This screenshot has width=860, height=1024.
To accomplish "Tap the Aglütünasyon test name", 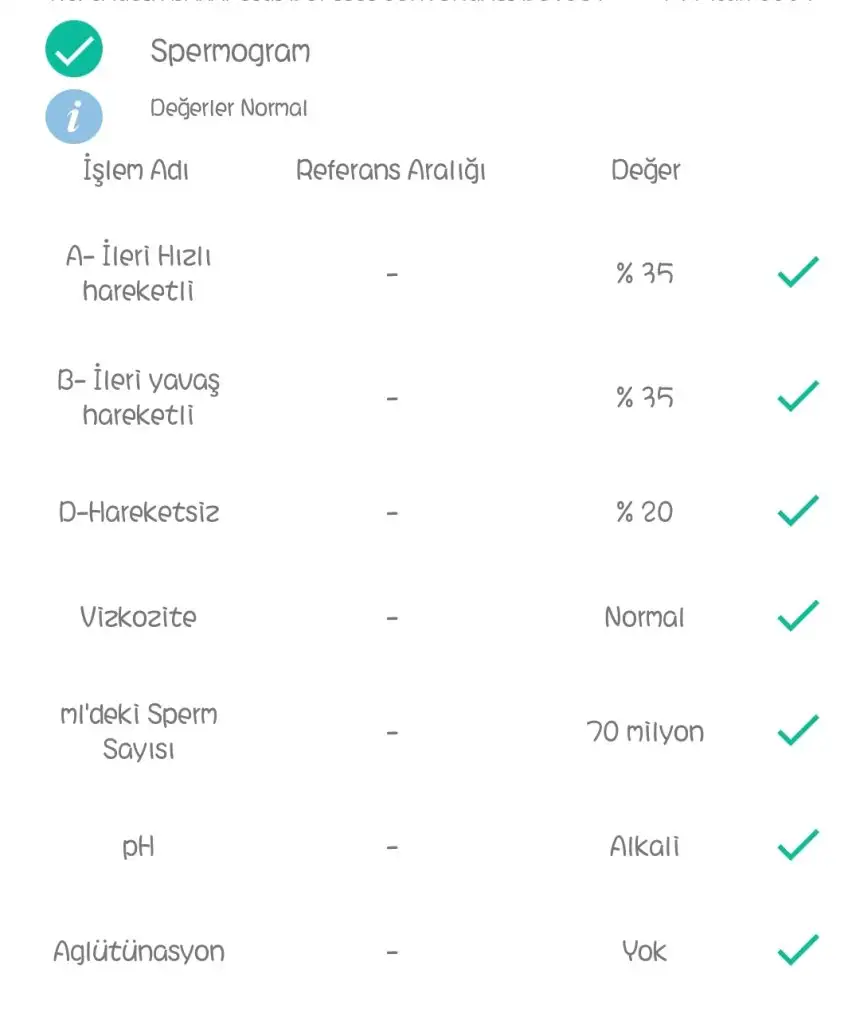I will coord(138,951).
